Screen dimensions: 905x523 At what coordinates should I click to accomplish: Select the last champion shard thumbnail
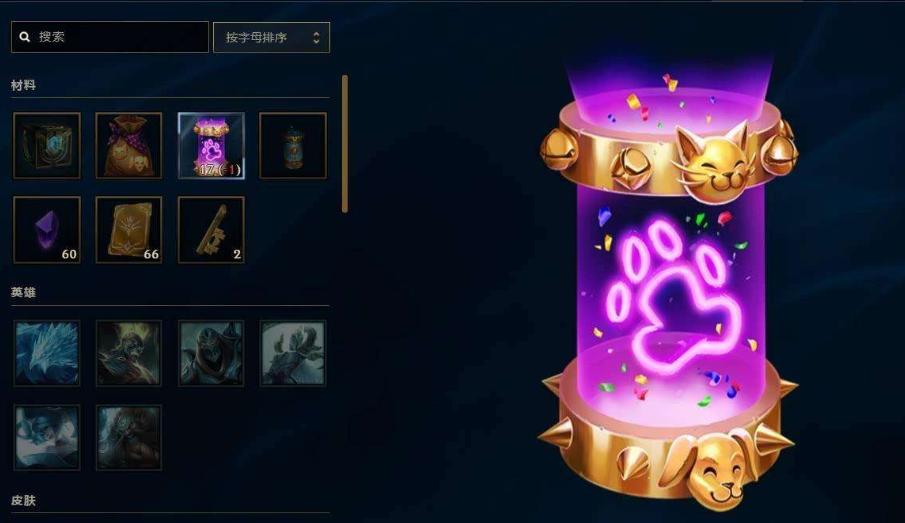tap(129, 437)
